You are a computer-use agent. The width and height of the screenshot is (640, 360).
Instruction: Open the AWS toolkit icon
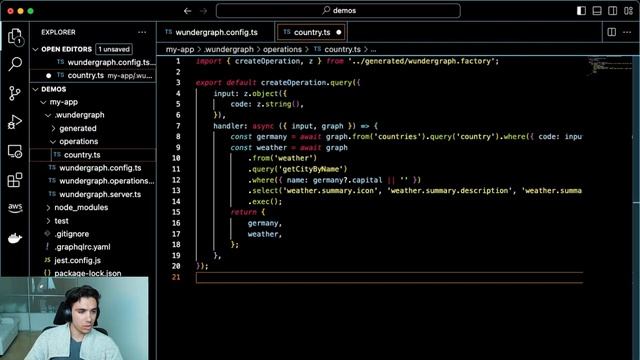[15, 208]
